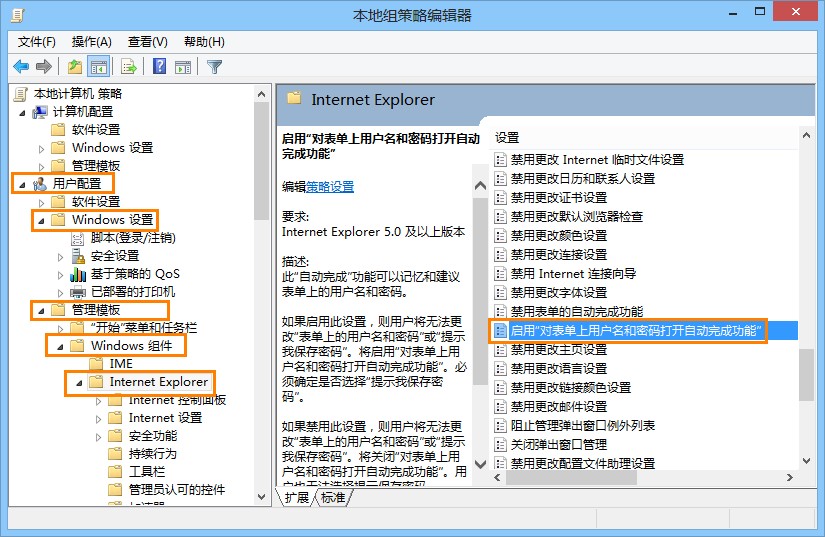Click the 策略设置 edit link

coord(330,186)
